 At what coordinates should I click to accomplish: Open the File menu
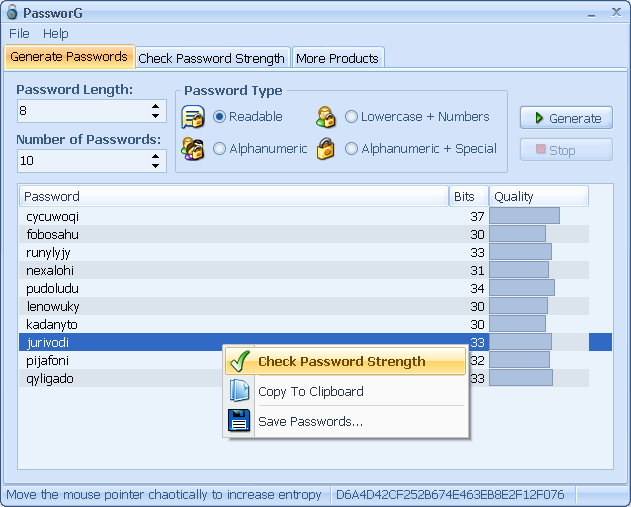pos(19,33)
